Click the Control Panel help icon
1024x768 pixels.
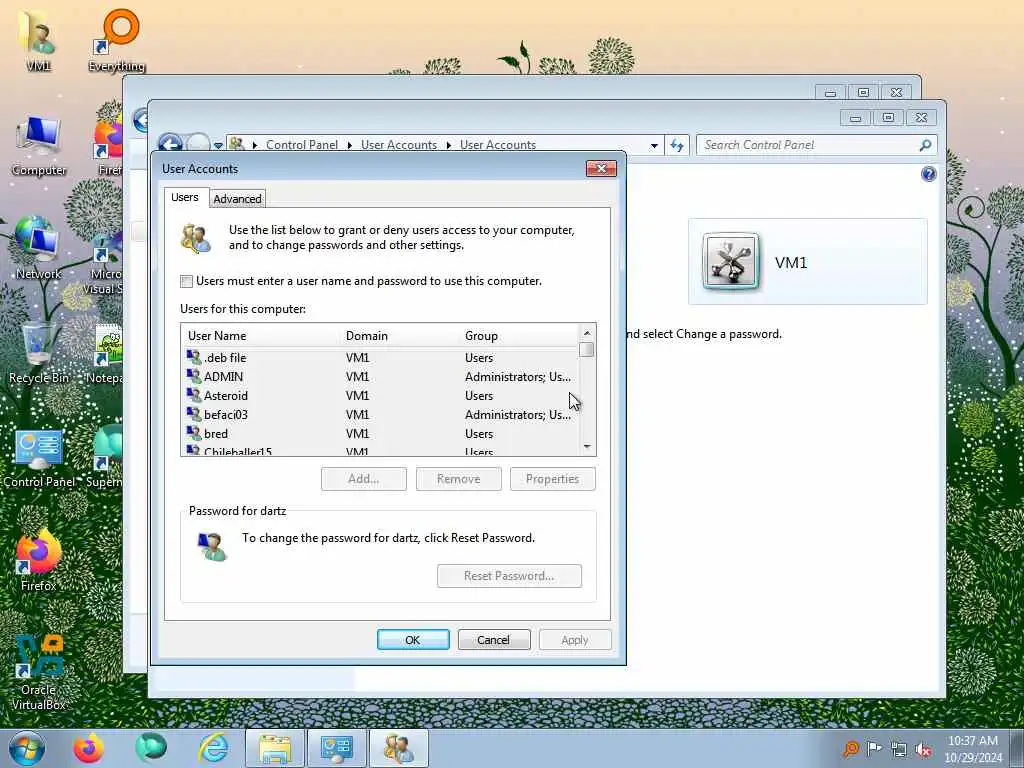(928, 174)
